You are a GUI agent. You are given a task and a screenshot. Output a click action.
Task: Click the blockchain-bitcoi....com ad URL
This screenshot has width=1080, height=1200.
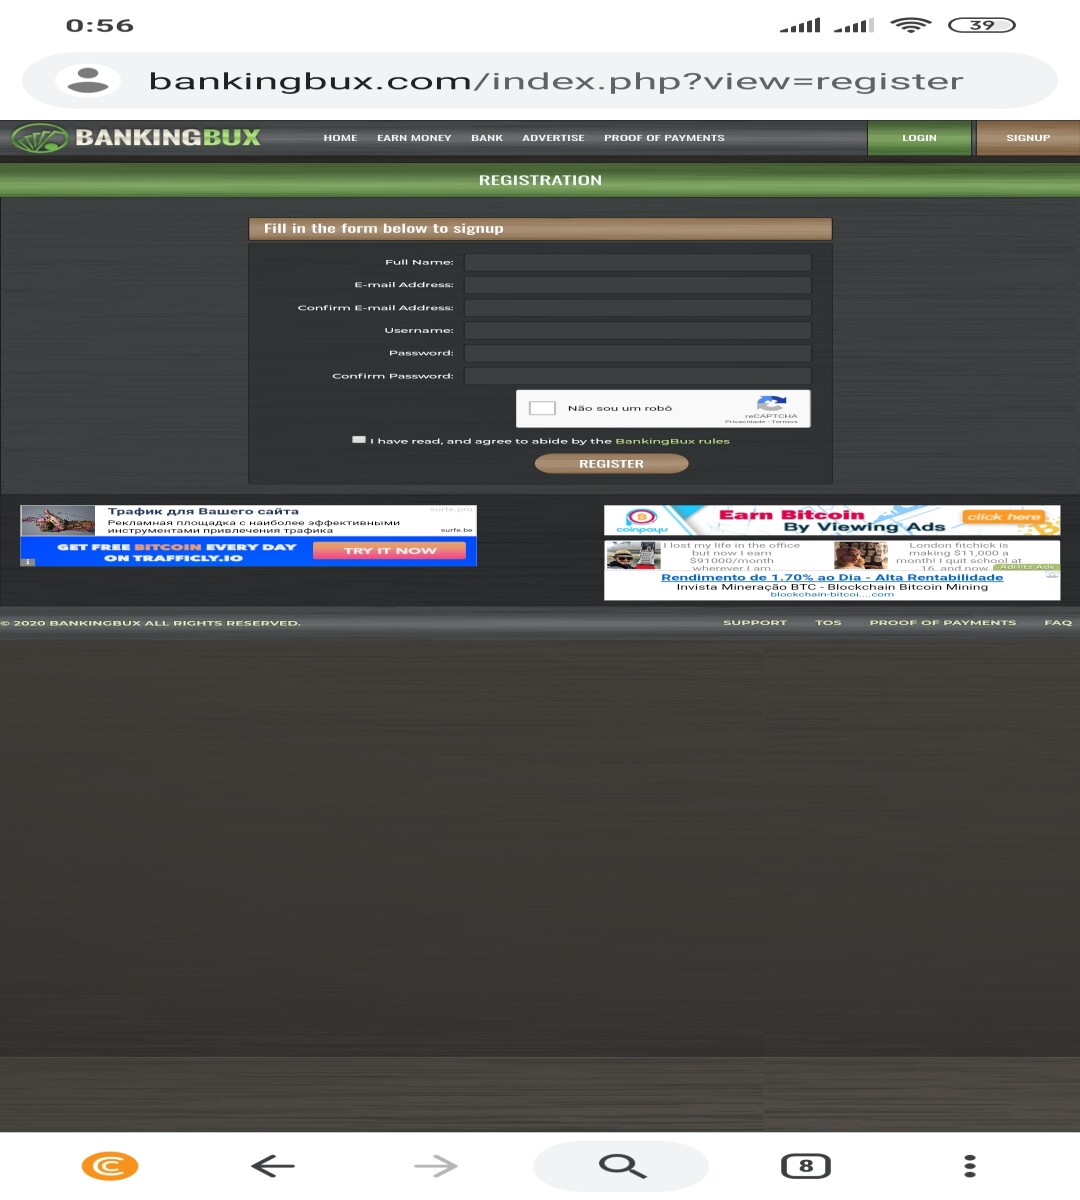point(832,594)
